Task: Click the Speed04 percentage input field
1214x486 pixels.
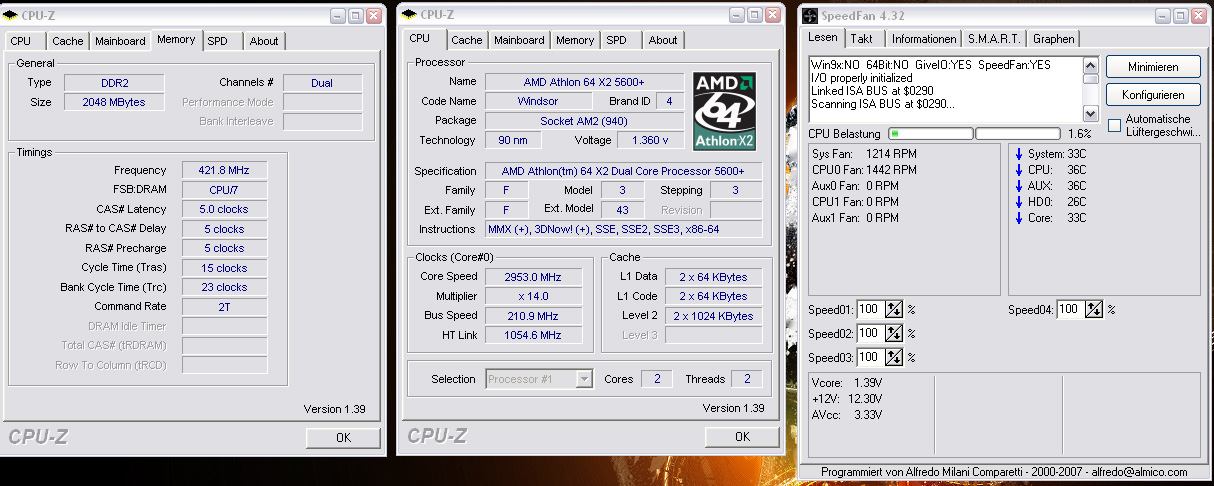Action: pyautogui.click(x=1071, y=309)
